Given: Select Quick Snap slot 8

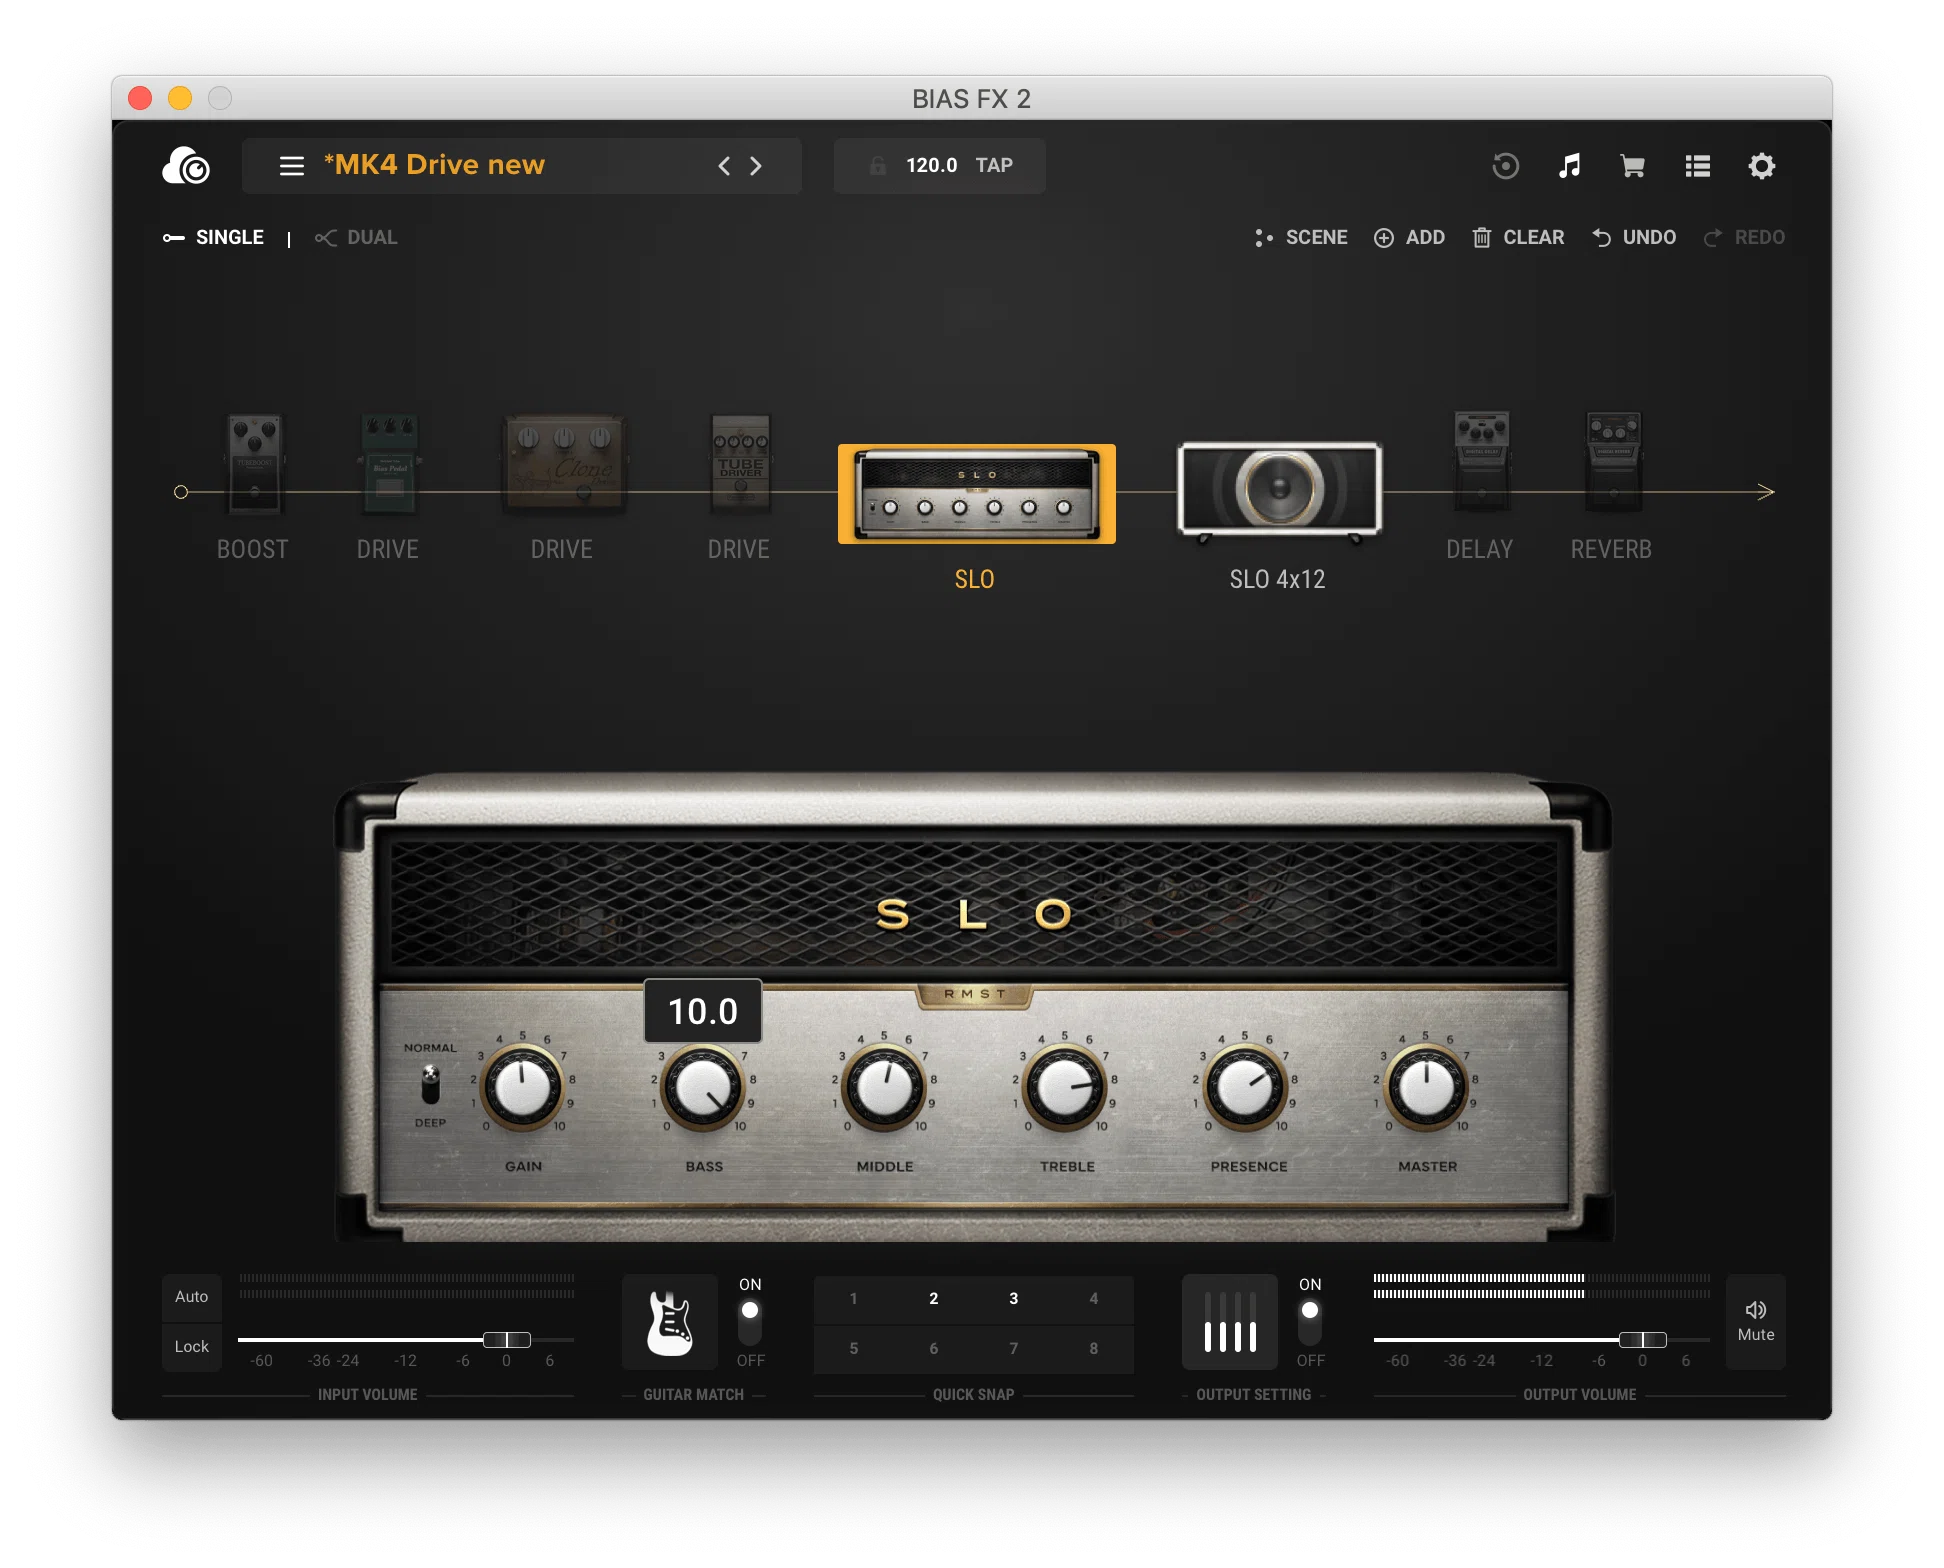Looking at the screenshot, I should (x=1094, y=1349).
